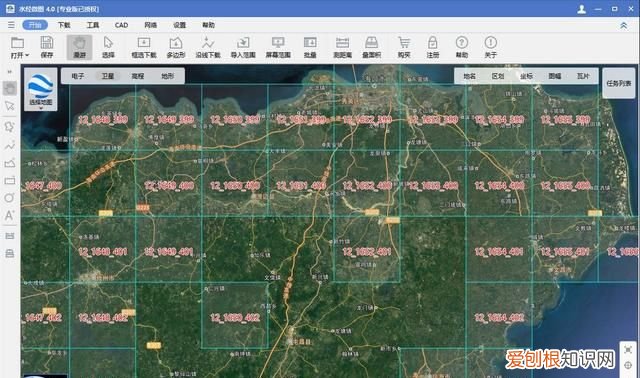Select arrow pointer in left sidebar
This screenshot has height=378, width=640.
pyautogui.click(x=10, y=106)
